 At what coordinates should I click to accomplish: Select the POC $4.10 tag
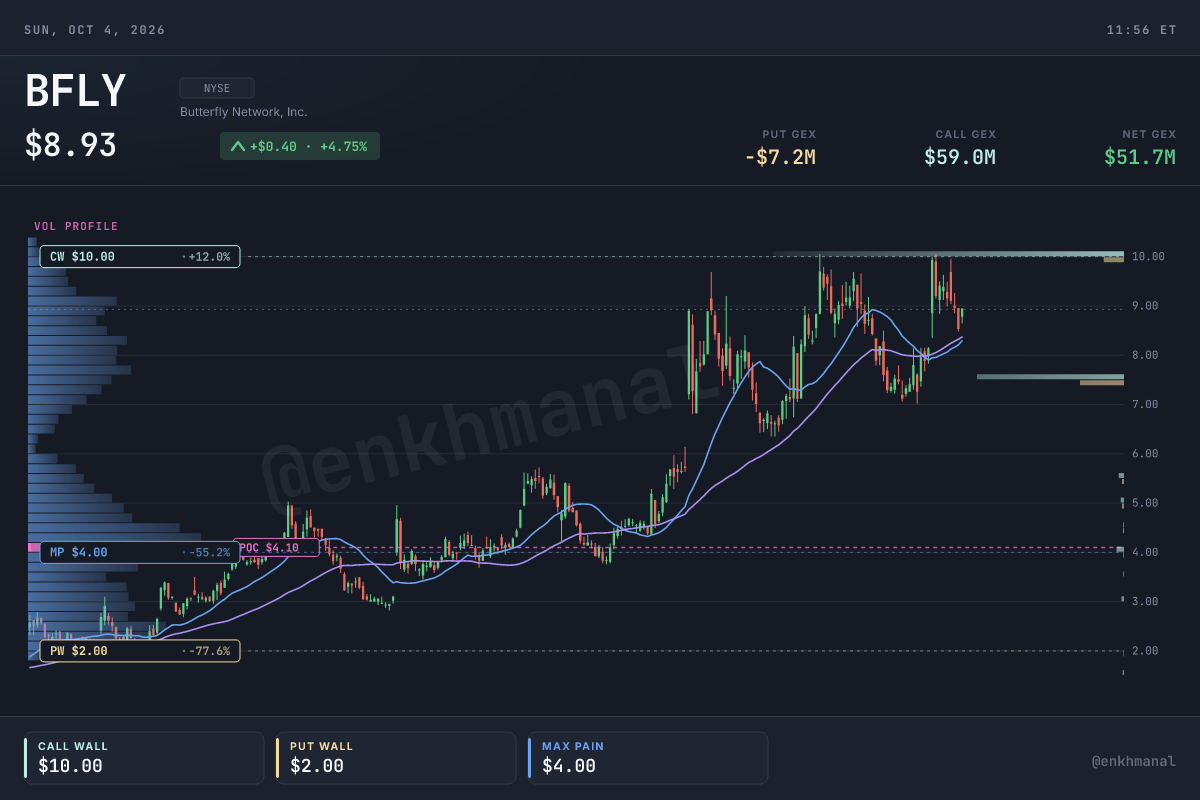[276, 548]
